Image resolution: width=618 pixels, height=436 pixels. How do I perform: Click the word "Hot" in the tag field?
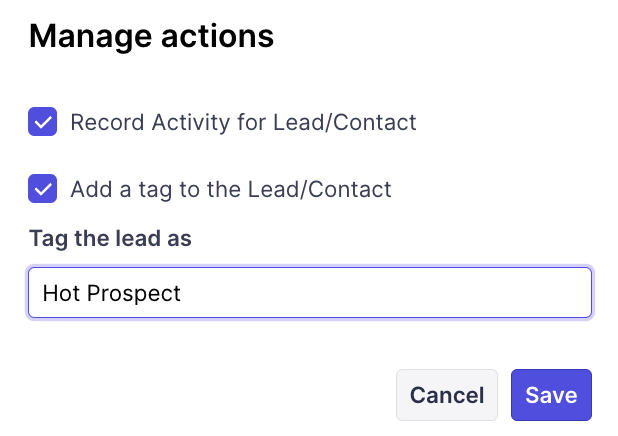pyautogui.click(x=58, y=293)
